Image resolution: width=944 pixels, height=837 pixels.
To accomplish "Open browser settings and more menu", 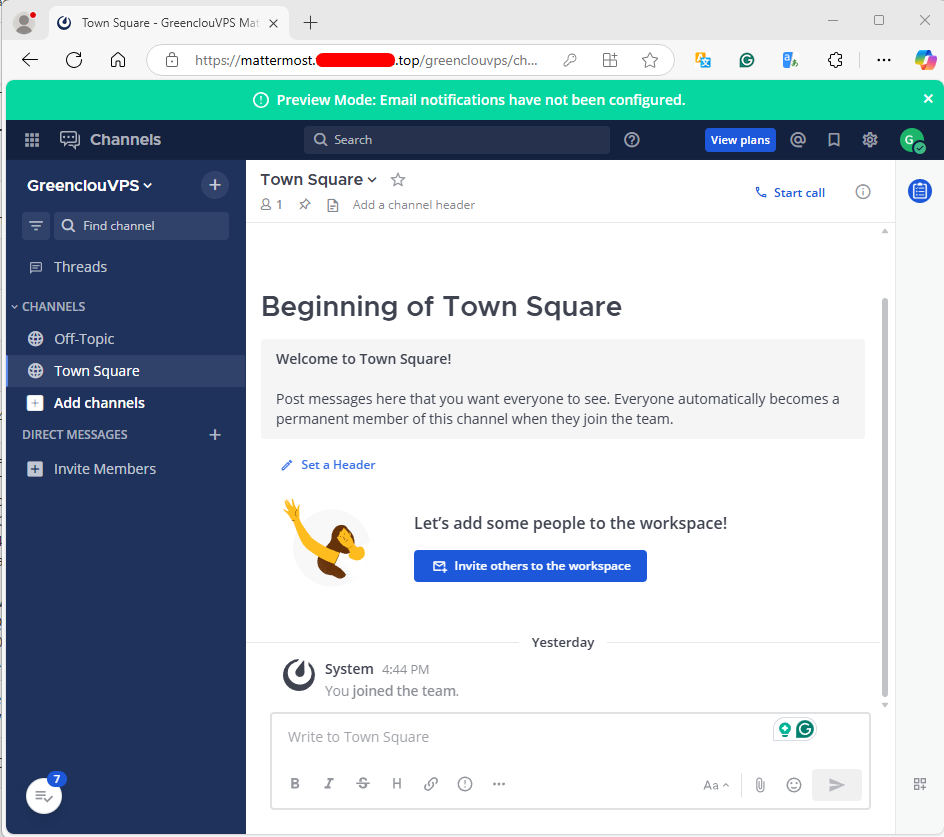I will pos(883,60).
